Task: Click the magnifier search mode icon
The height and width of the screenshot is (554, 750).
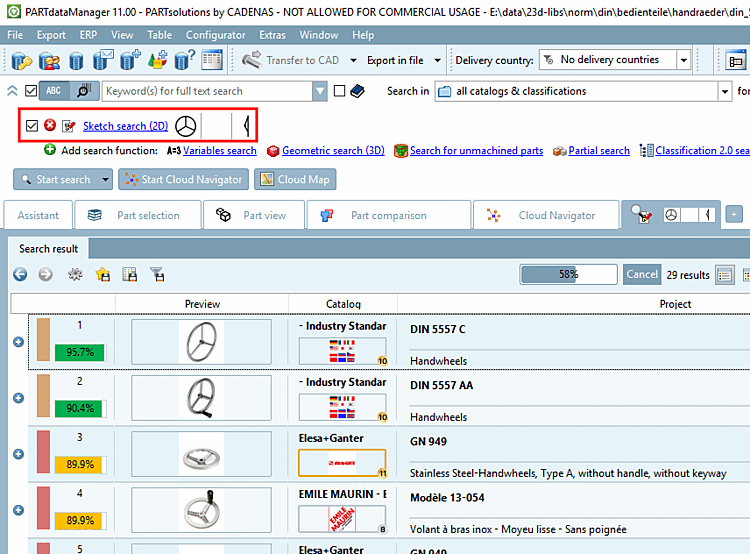Action: [x=84, y=91]
